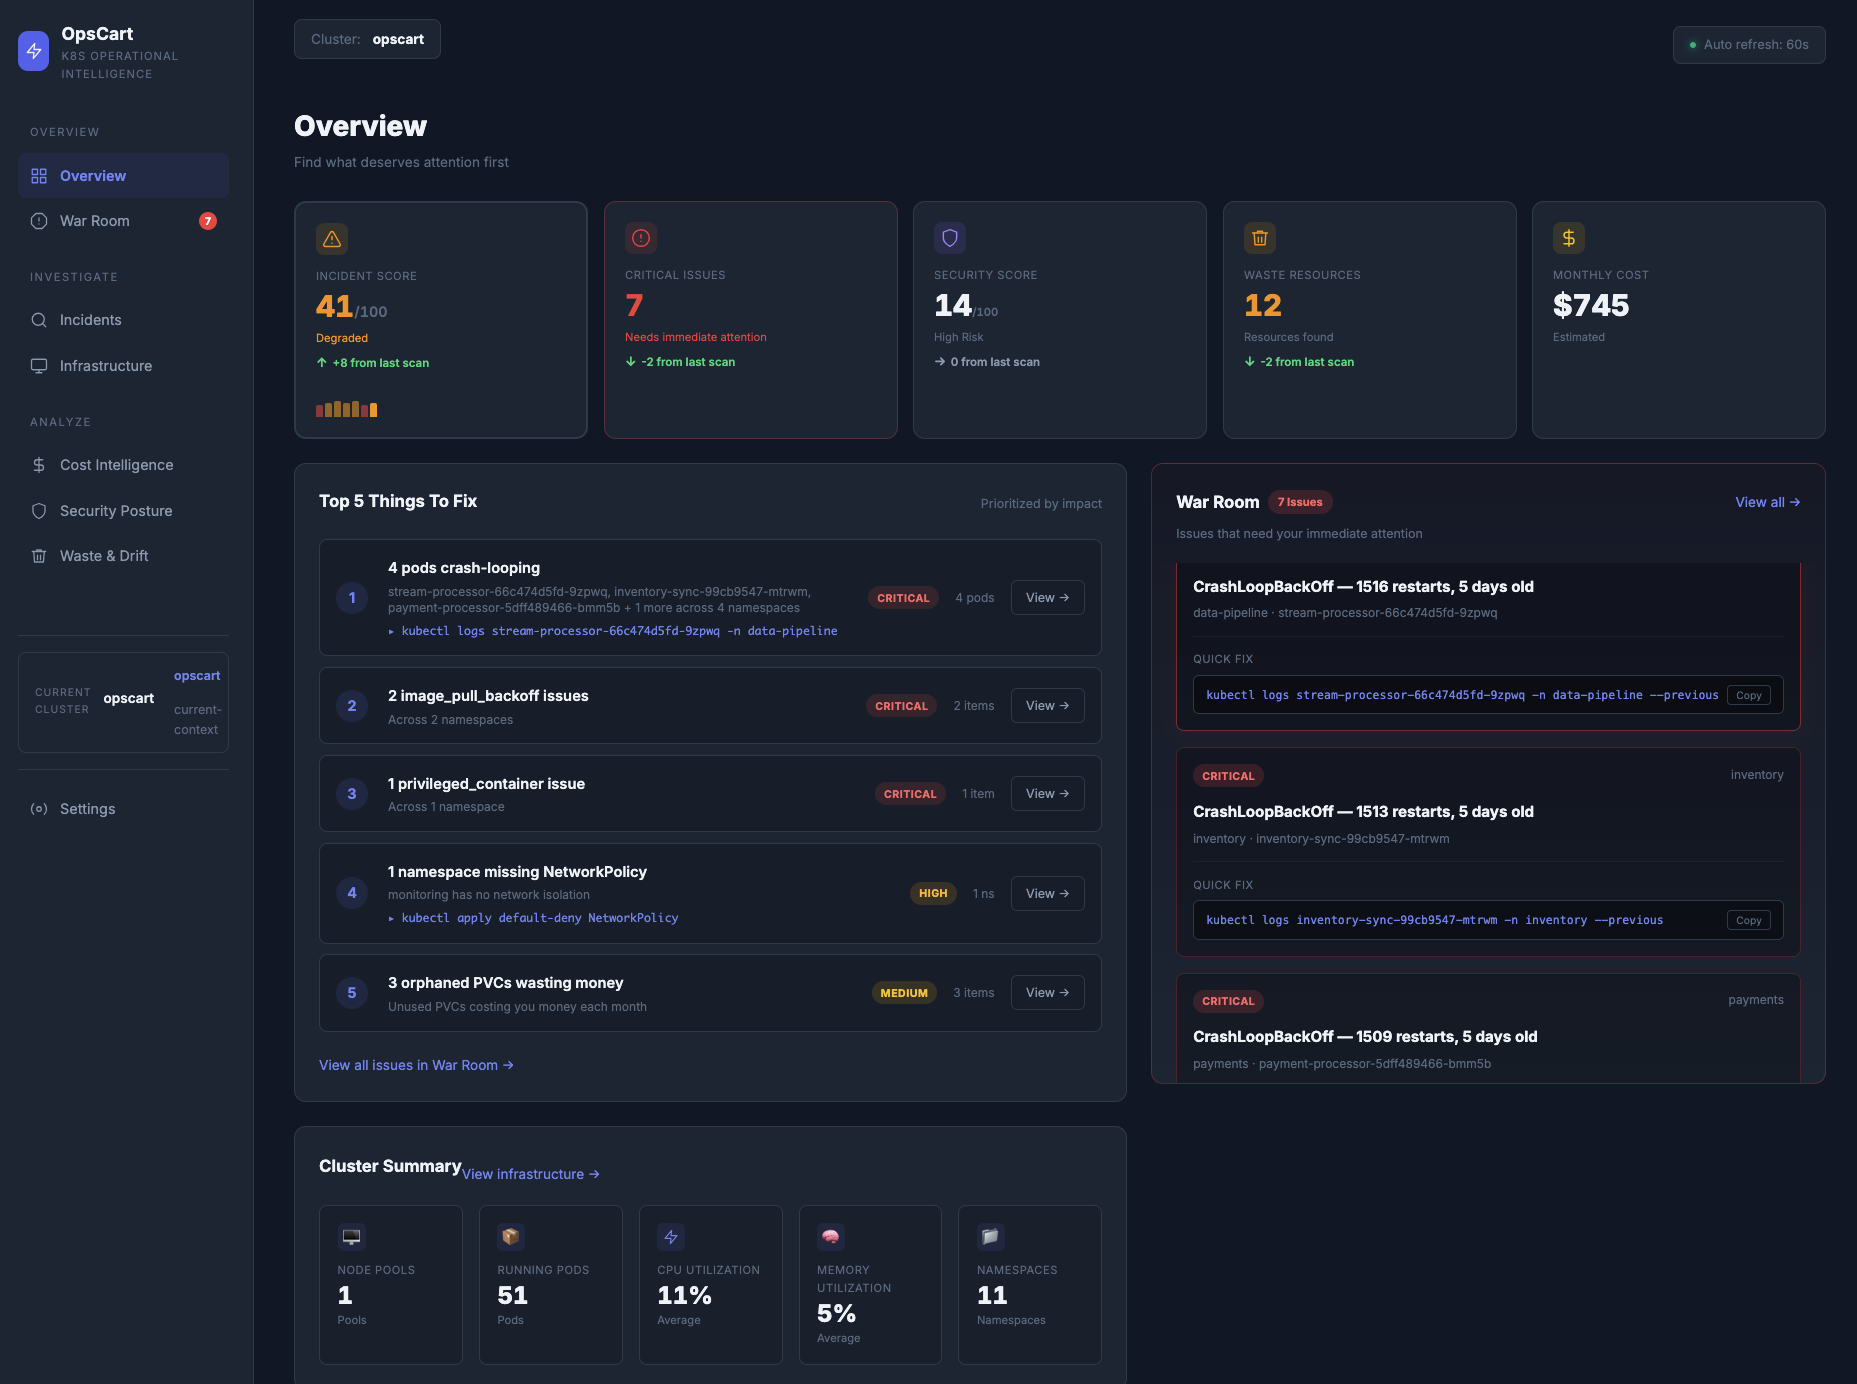Viewport: 1857px width, 1384px height.
Task: Click the 7 Issues badge in War Room
Action: [x=1300, y=503]
